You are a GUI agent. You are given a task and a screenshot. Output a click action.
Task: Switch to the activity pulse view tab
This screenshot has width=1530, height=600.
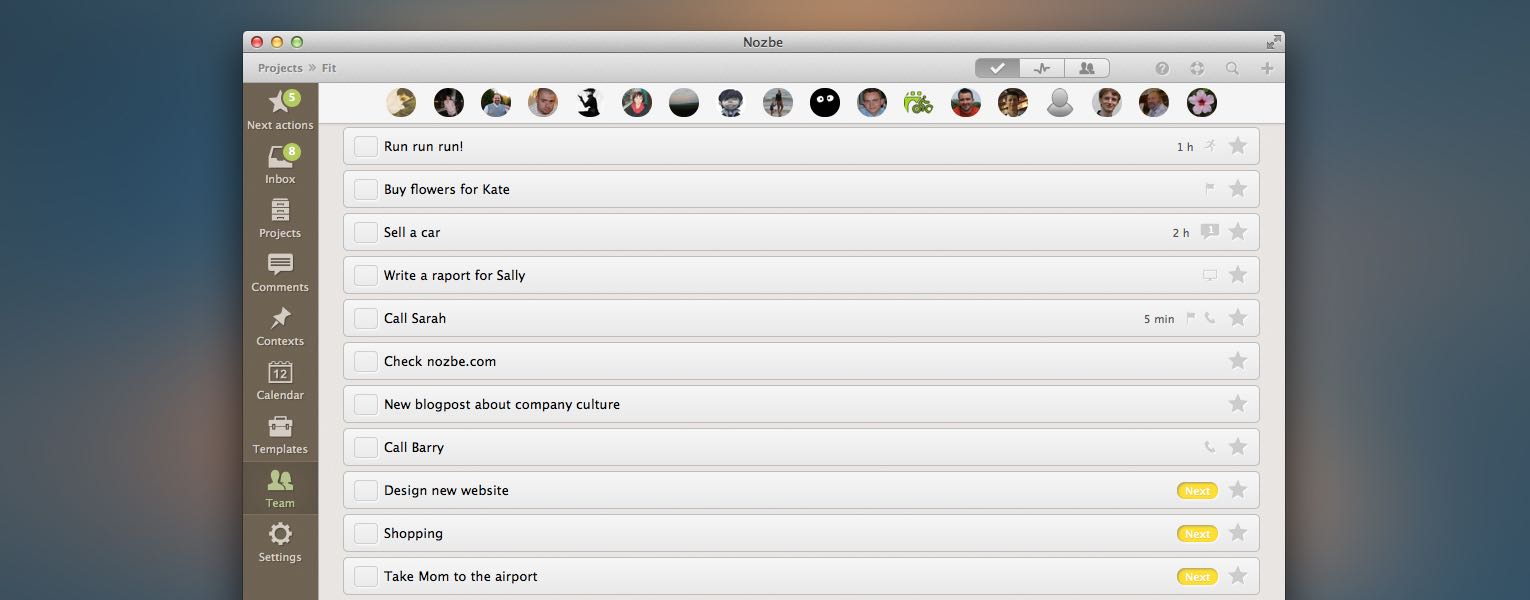click(x=1042, y=68)
